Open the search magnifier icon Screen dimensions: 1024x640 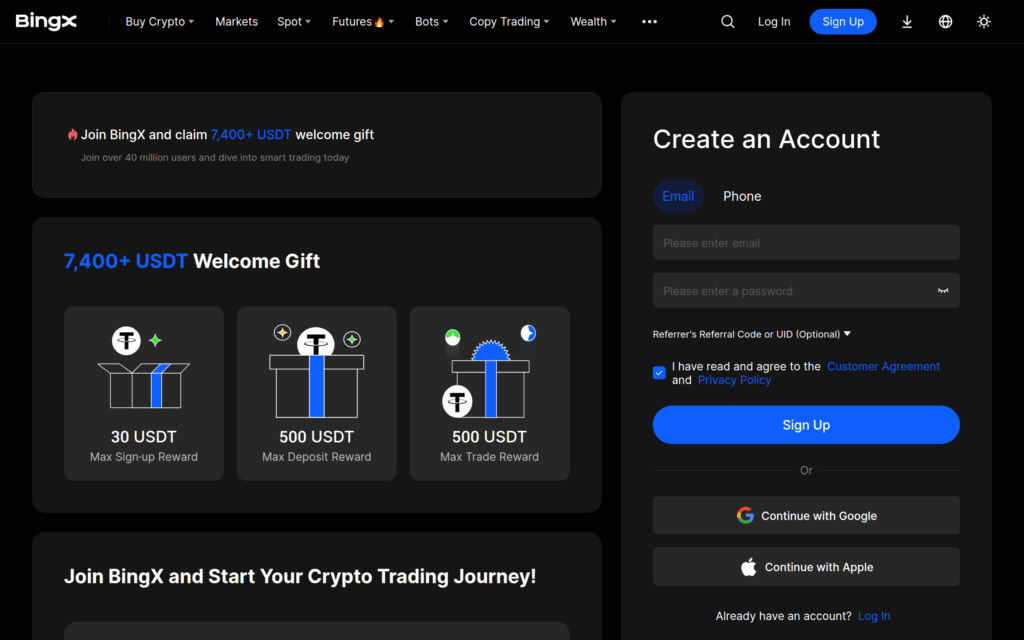point(728,22)
